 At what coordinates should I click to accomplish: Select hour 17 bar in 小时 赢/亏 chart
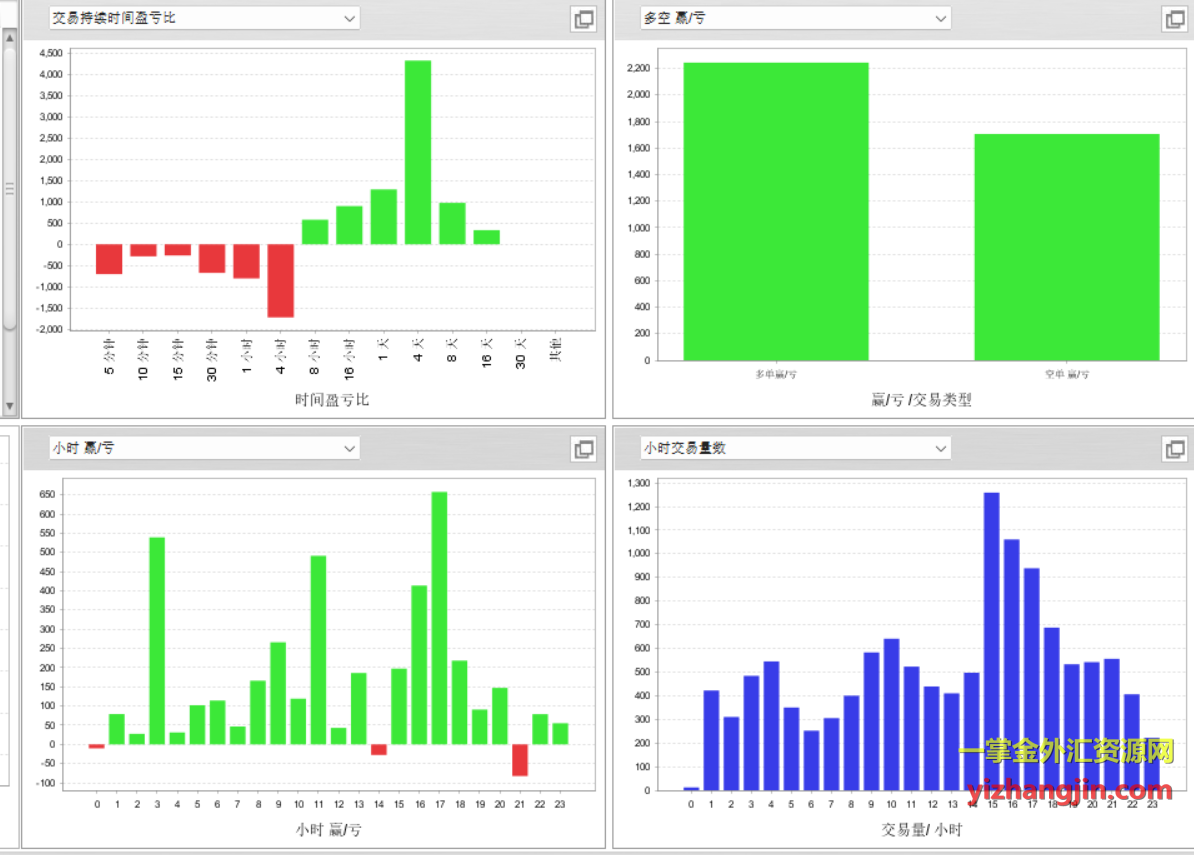[x=439, y=618]
